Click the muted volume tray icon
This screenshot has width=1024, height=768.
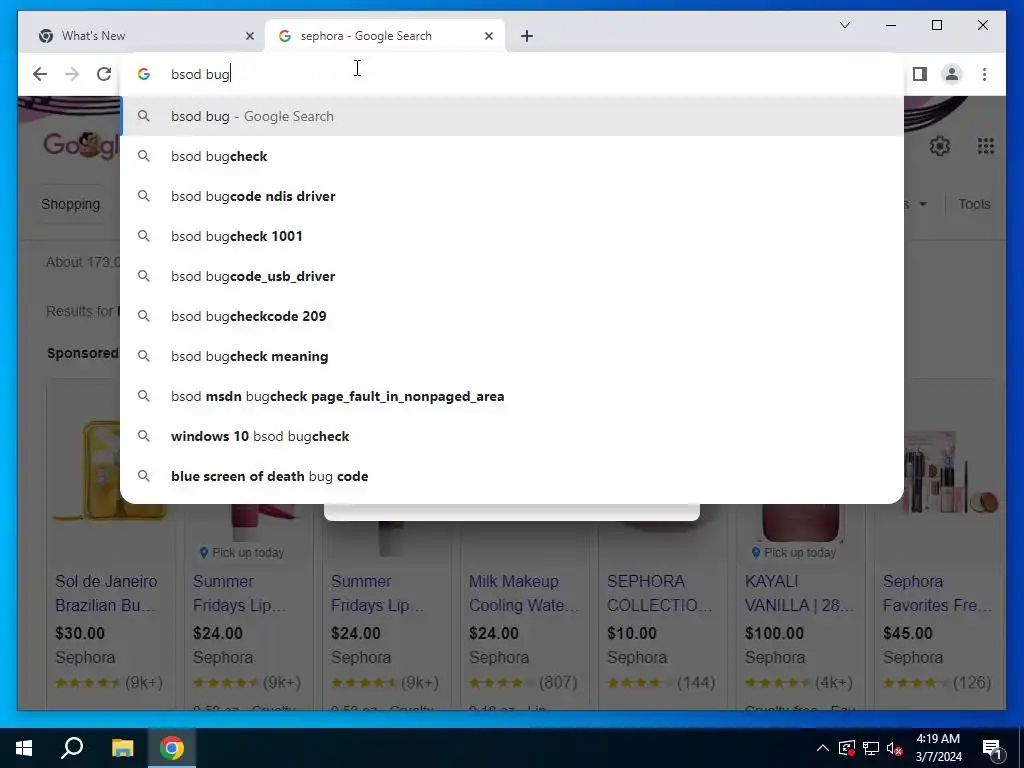pos(895,748)
